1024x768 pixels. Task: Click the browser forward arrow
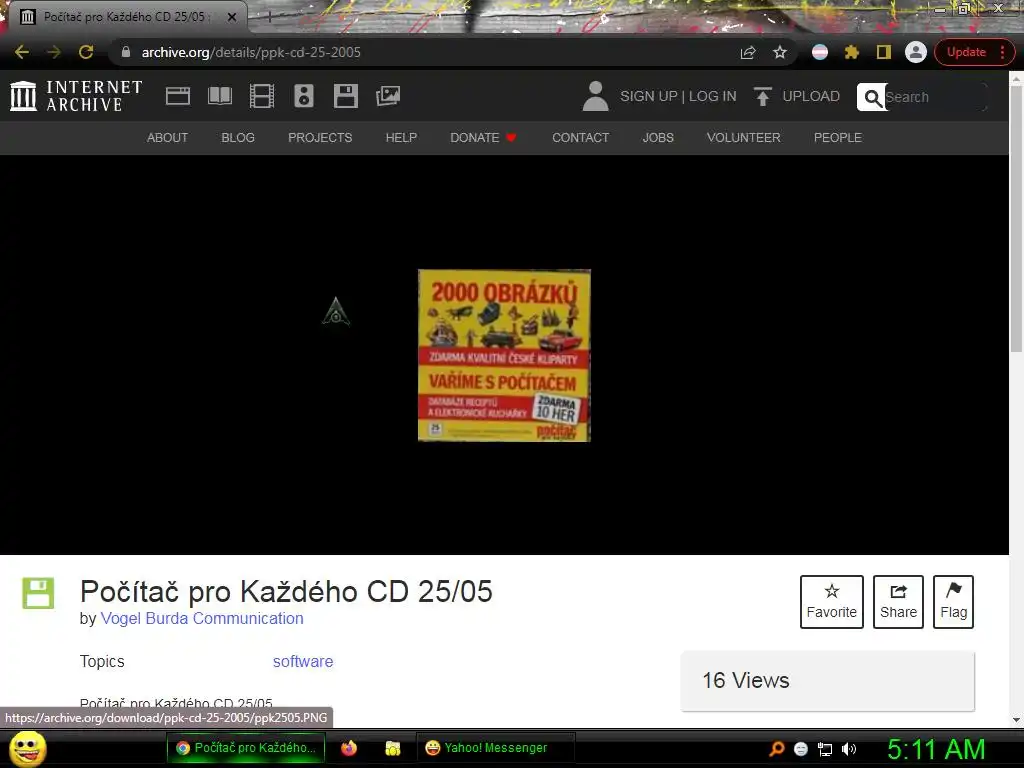coord(54,52)
